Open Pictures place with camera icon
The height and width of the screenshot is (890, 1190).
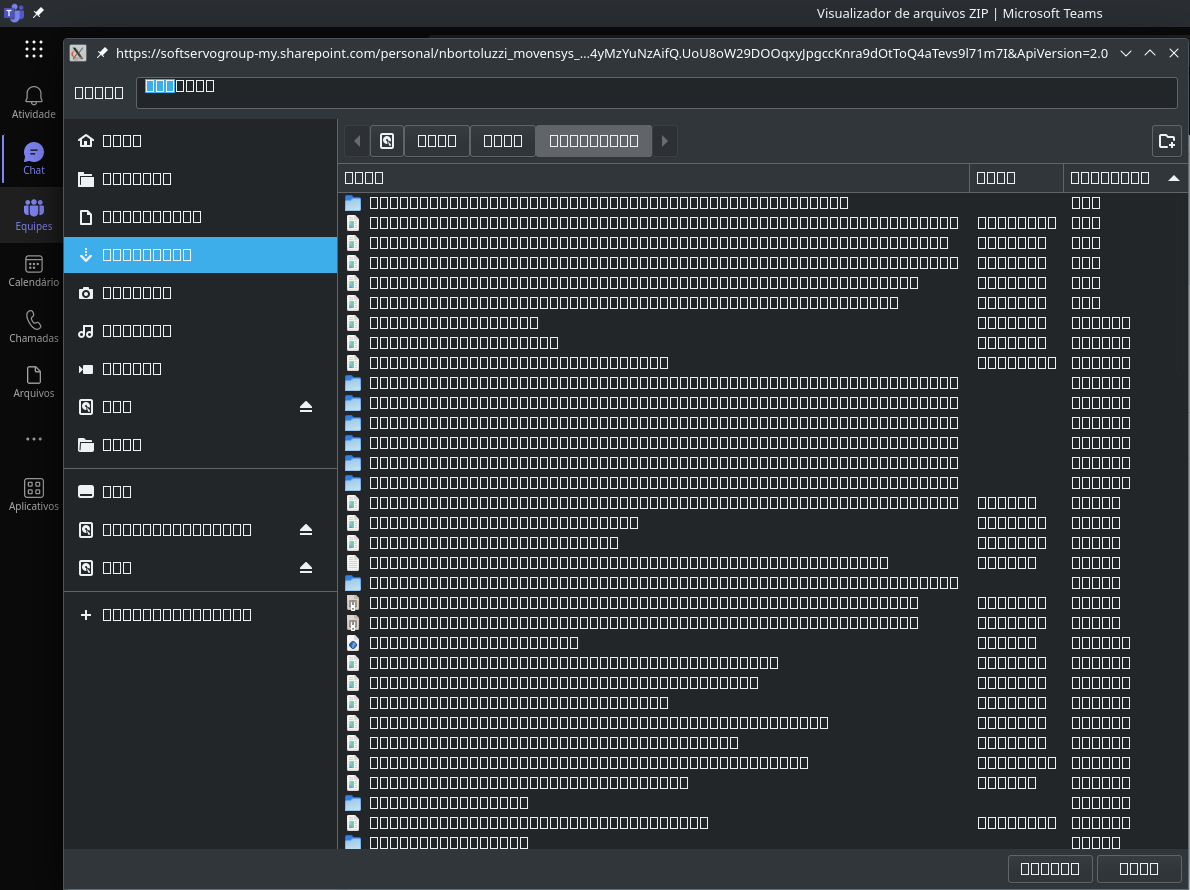200,292
